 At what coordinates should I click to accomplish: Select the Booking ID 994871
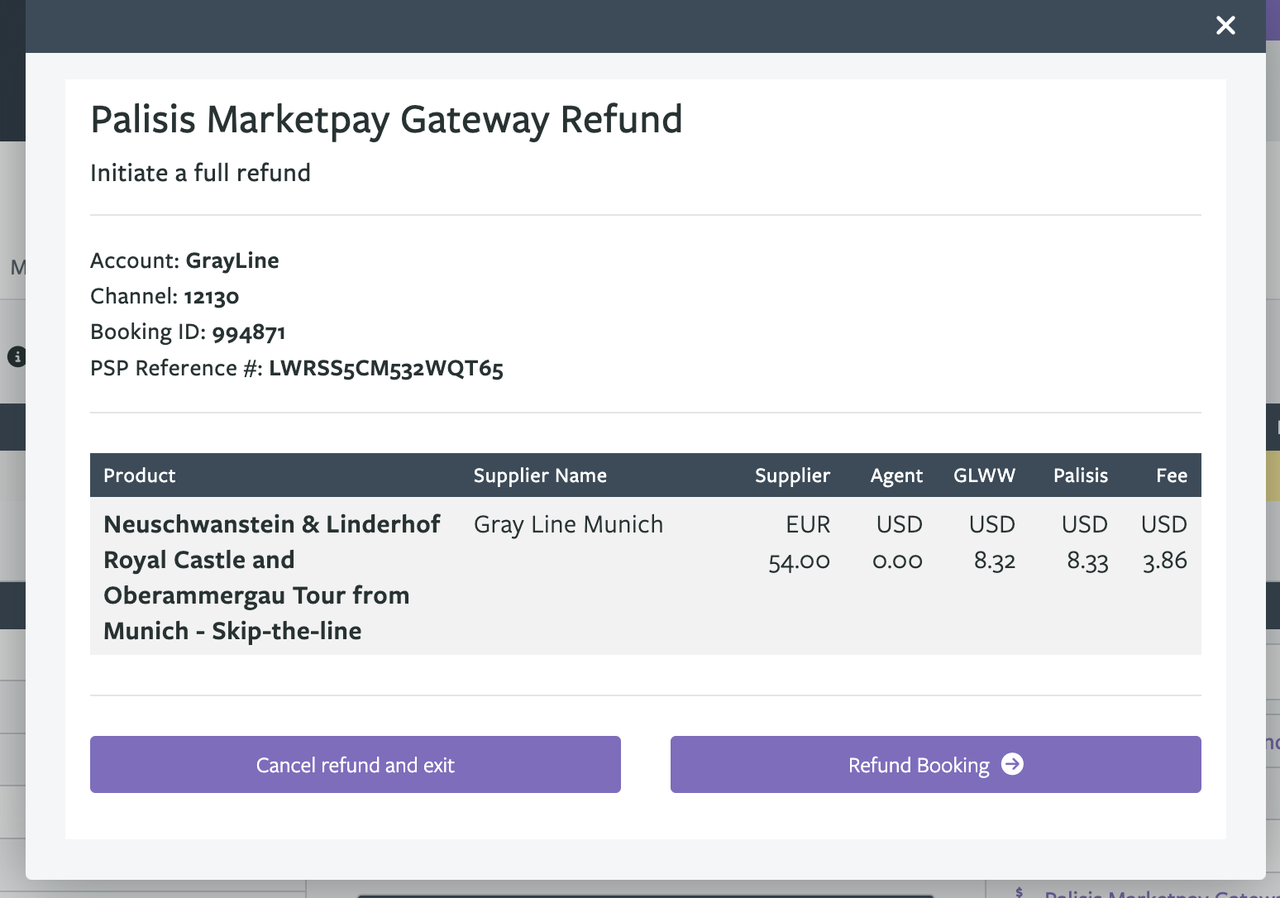(x=249, y=332)
